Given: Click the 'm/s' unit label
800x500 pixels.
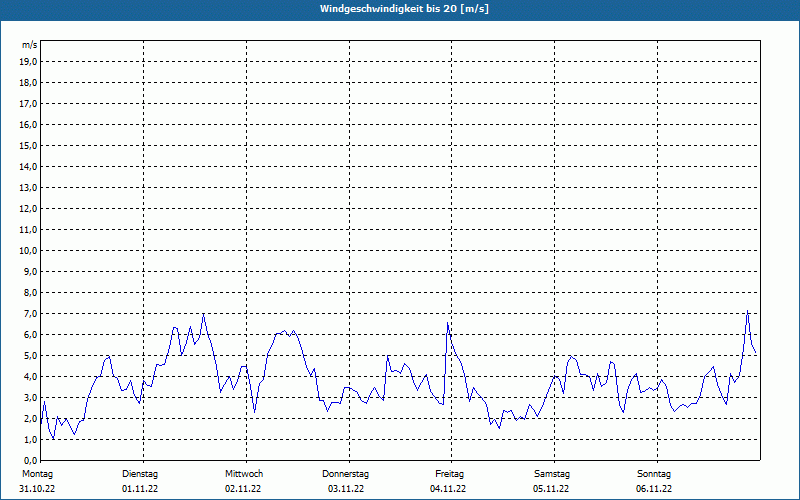Looking at the screenshot, I should point(30,45).
